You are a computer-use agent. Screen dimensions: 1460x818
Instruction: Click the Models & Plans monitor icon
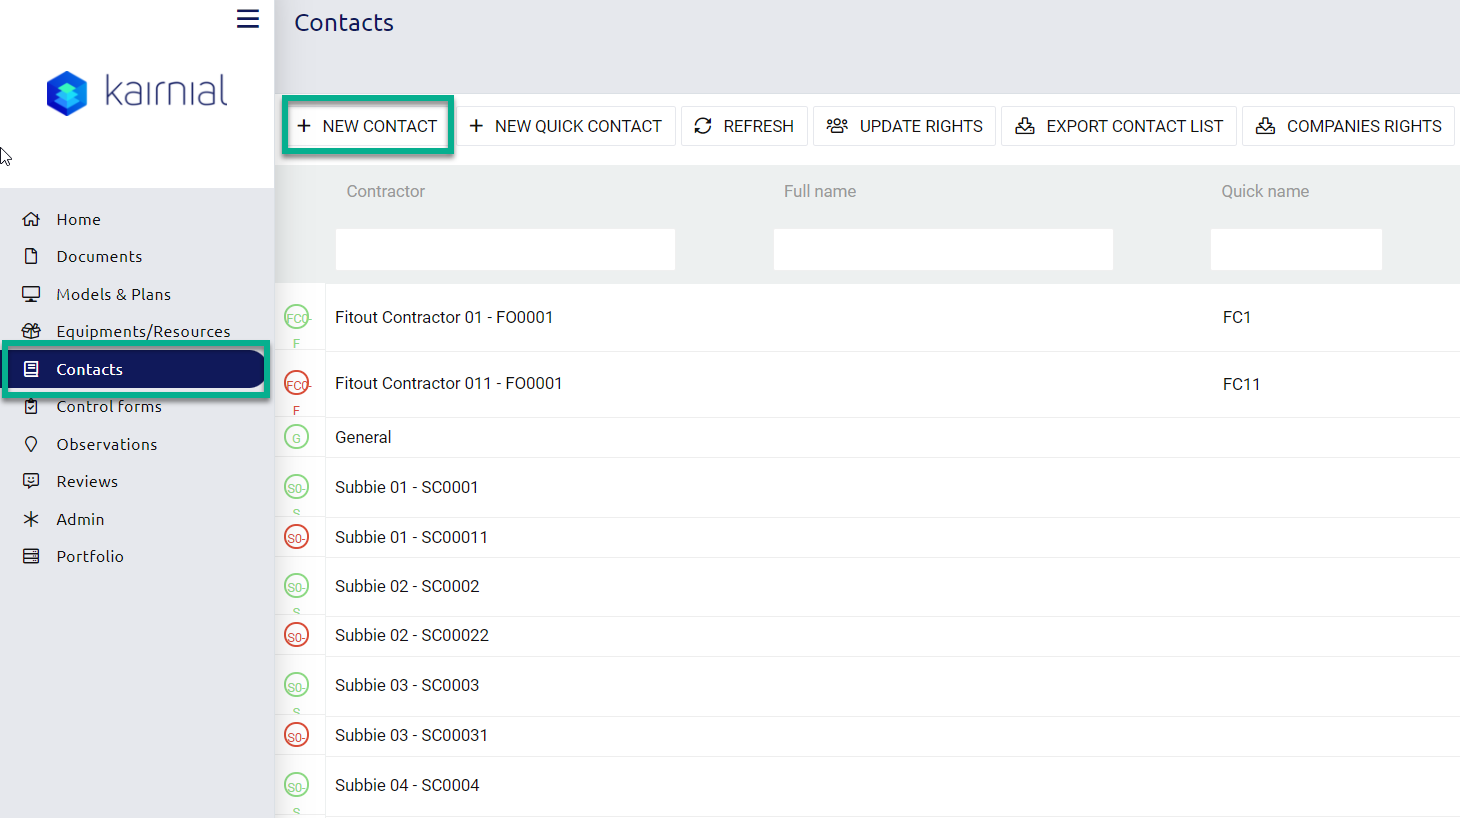[31, 294]
